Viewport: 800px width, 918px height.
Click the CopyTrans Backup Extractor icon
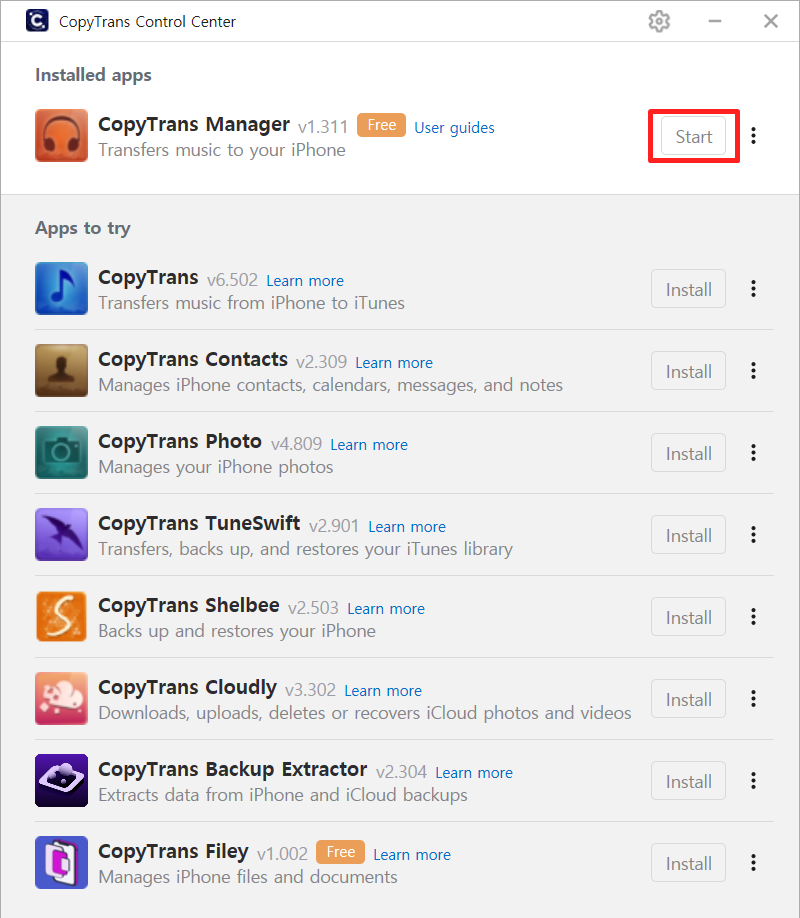(x=61, y=780)
